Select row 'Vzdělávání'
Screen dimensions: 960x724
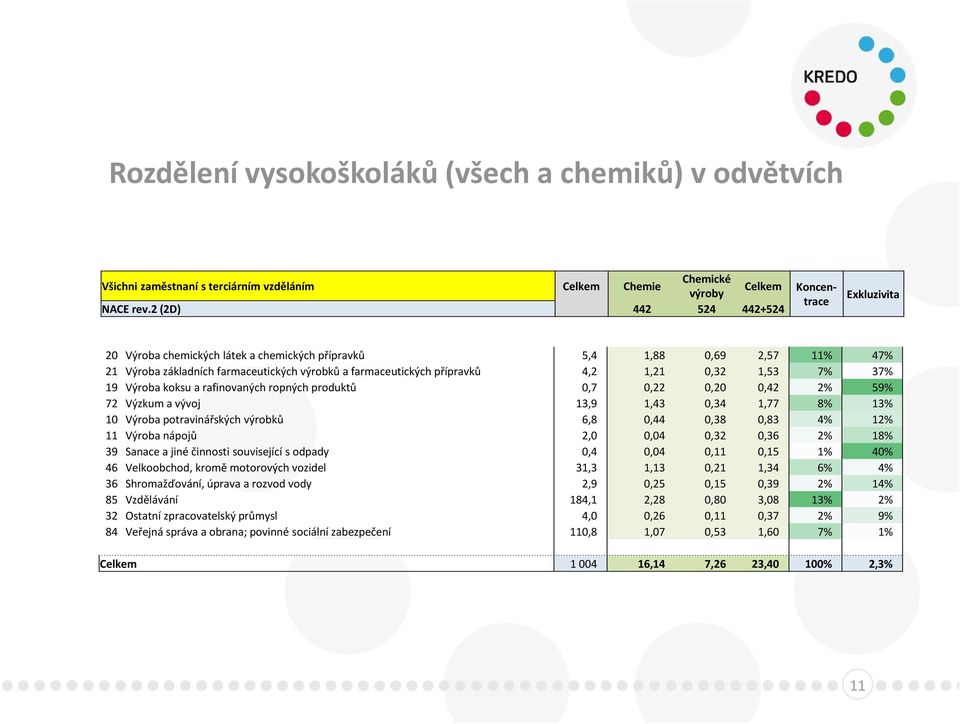pos(501,499)
